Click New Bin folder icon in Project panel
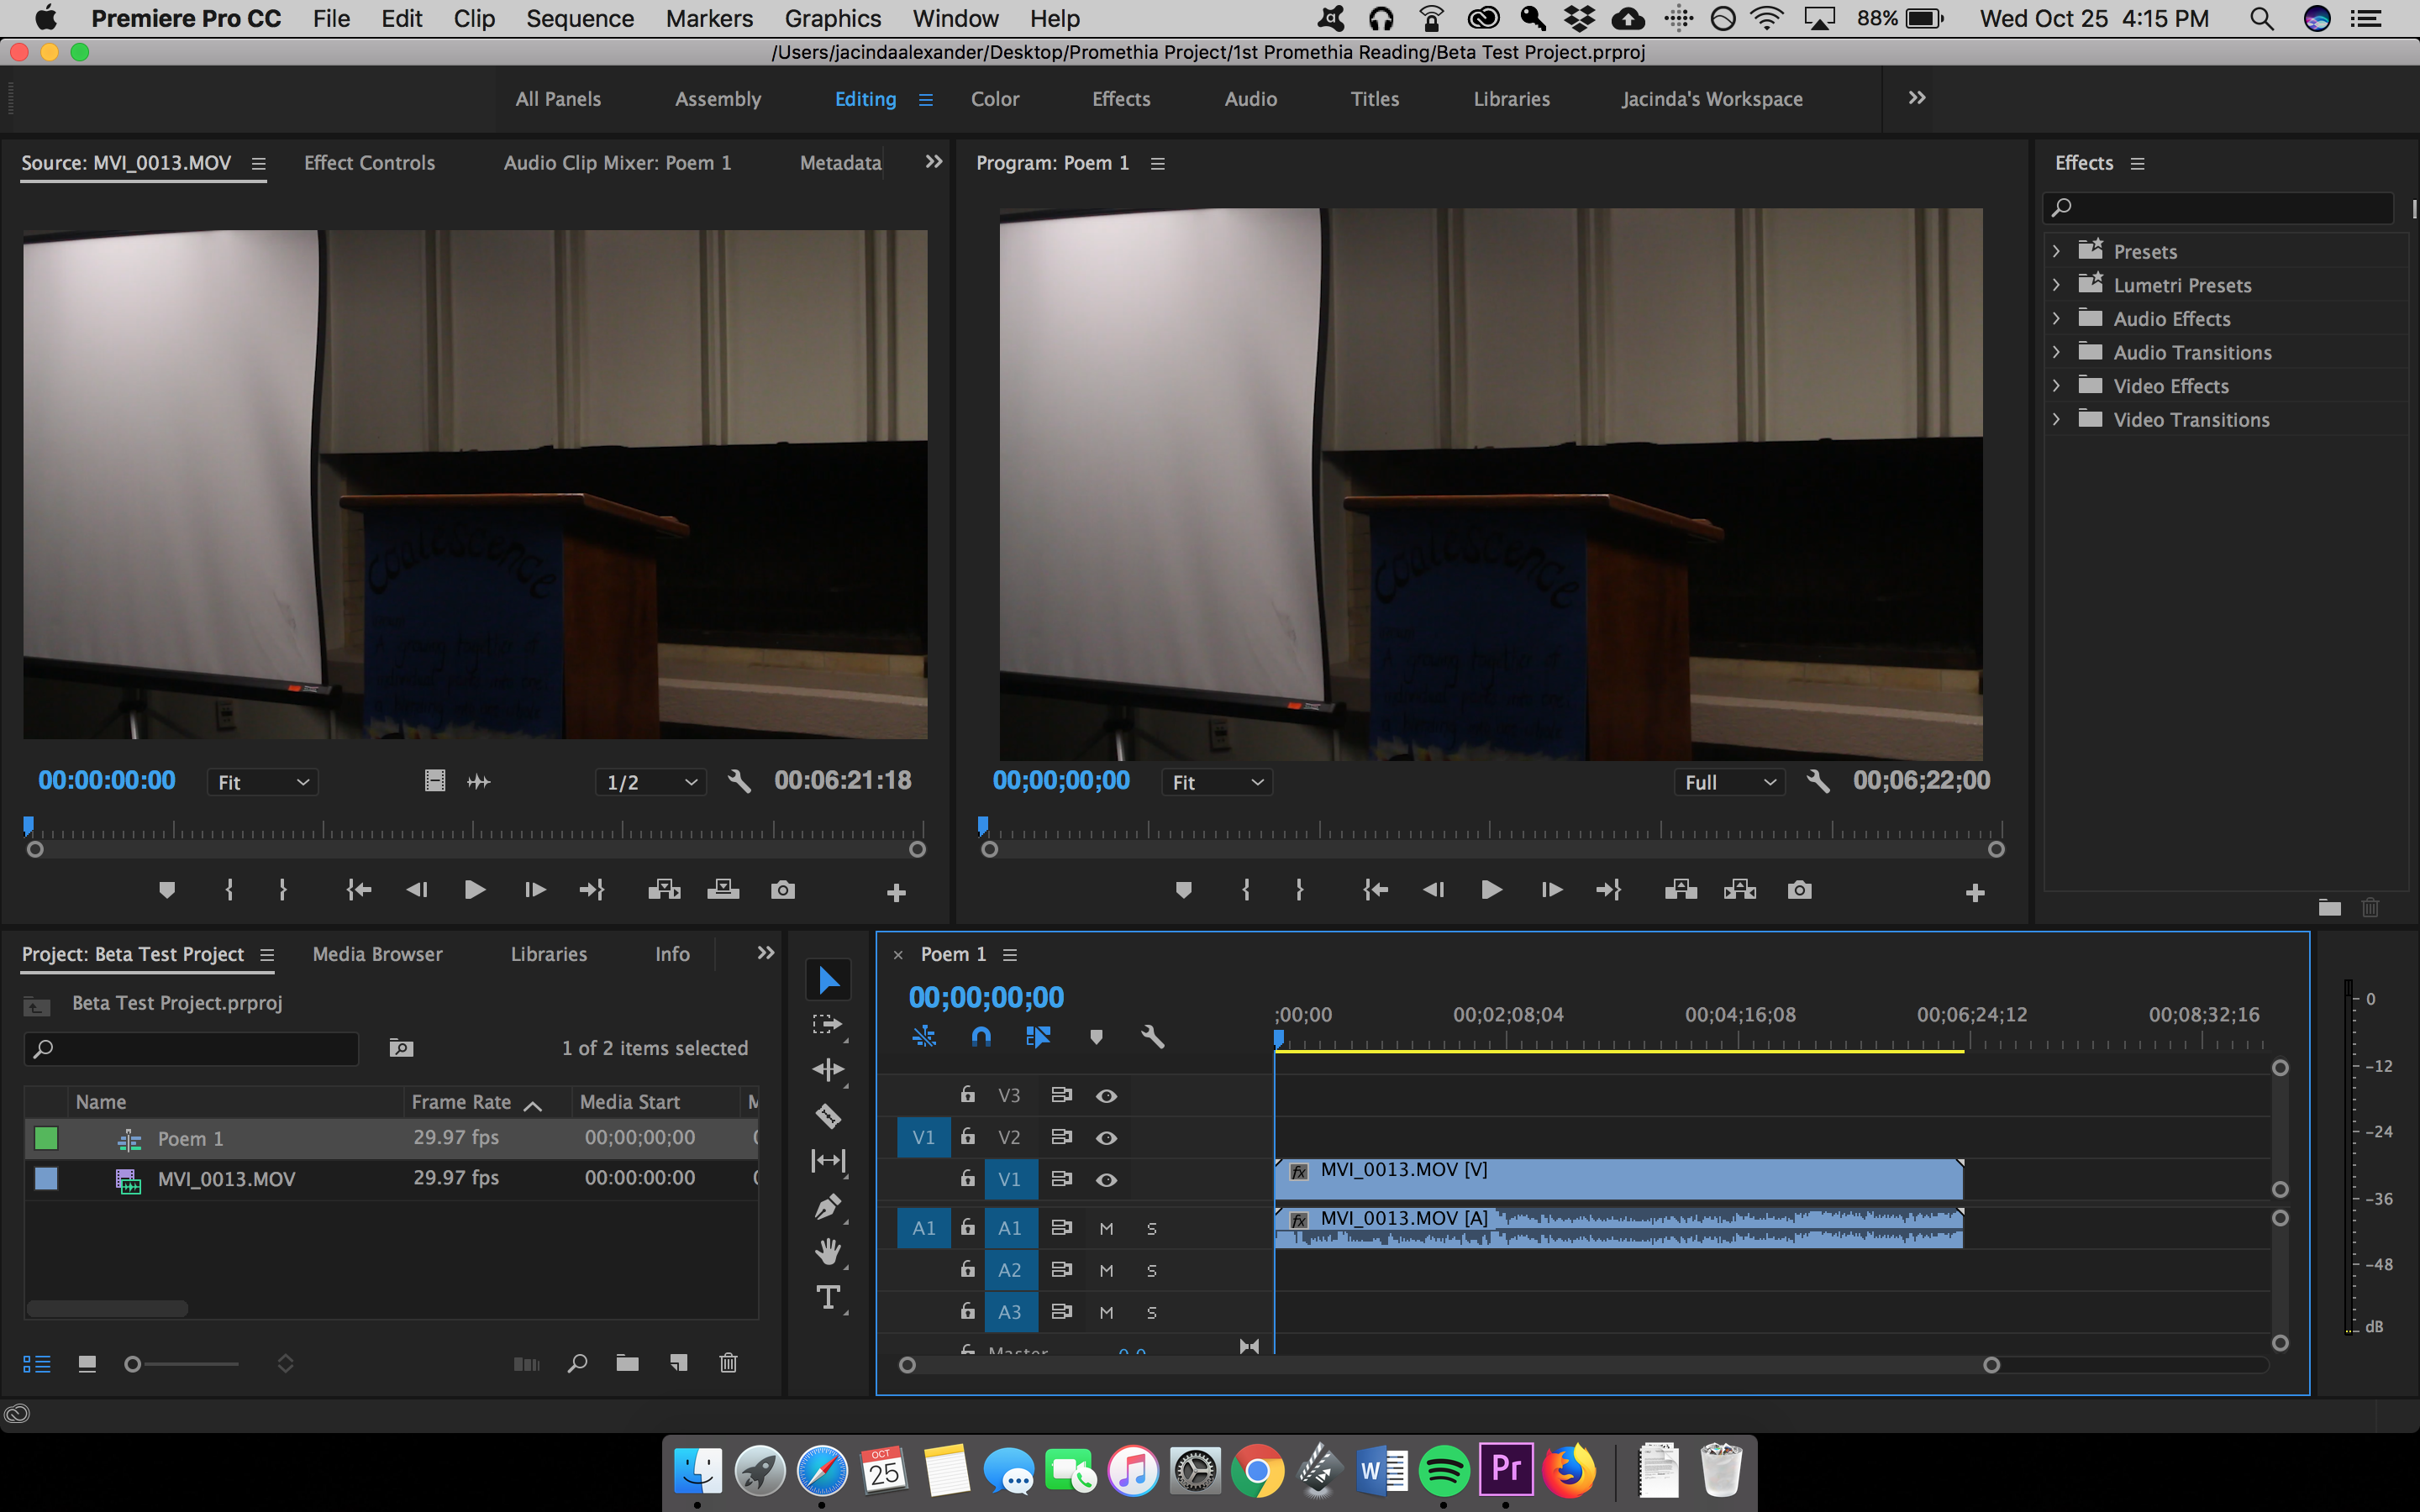 [627, 1363]
